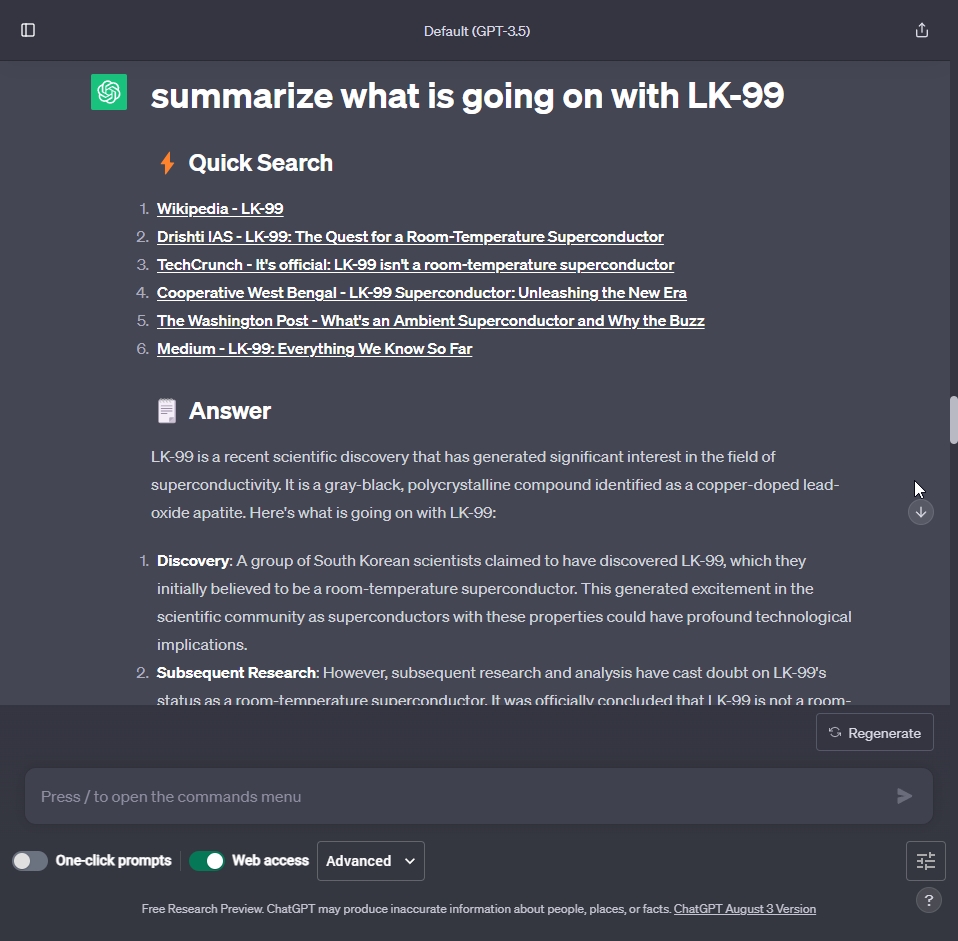The width and height of the screenshot is (958, 941).
Task: Click the lightning bolt Quick Search icon
Action: tap(167, 163)
